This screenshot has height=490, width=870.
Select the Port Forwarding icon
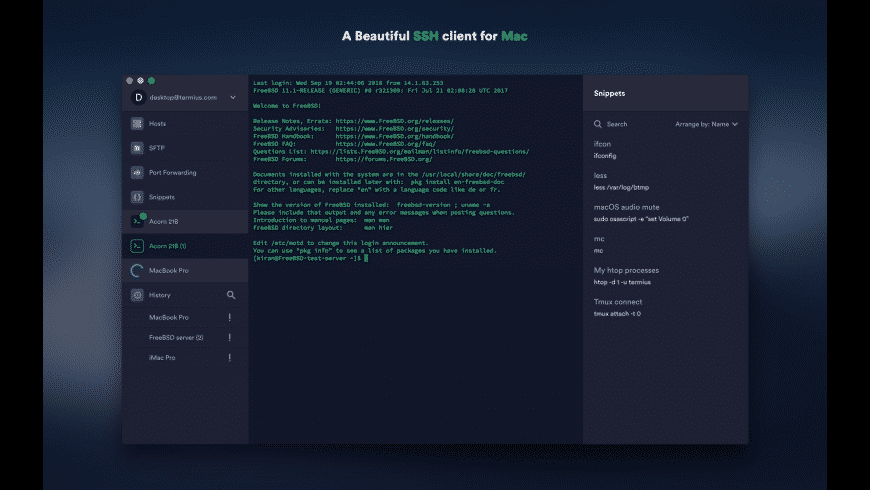pos(137,173)
